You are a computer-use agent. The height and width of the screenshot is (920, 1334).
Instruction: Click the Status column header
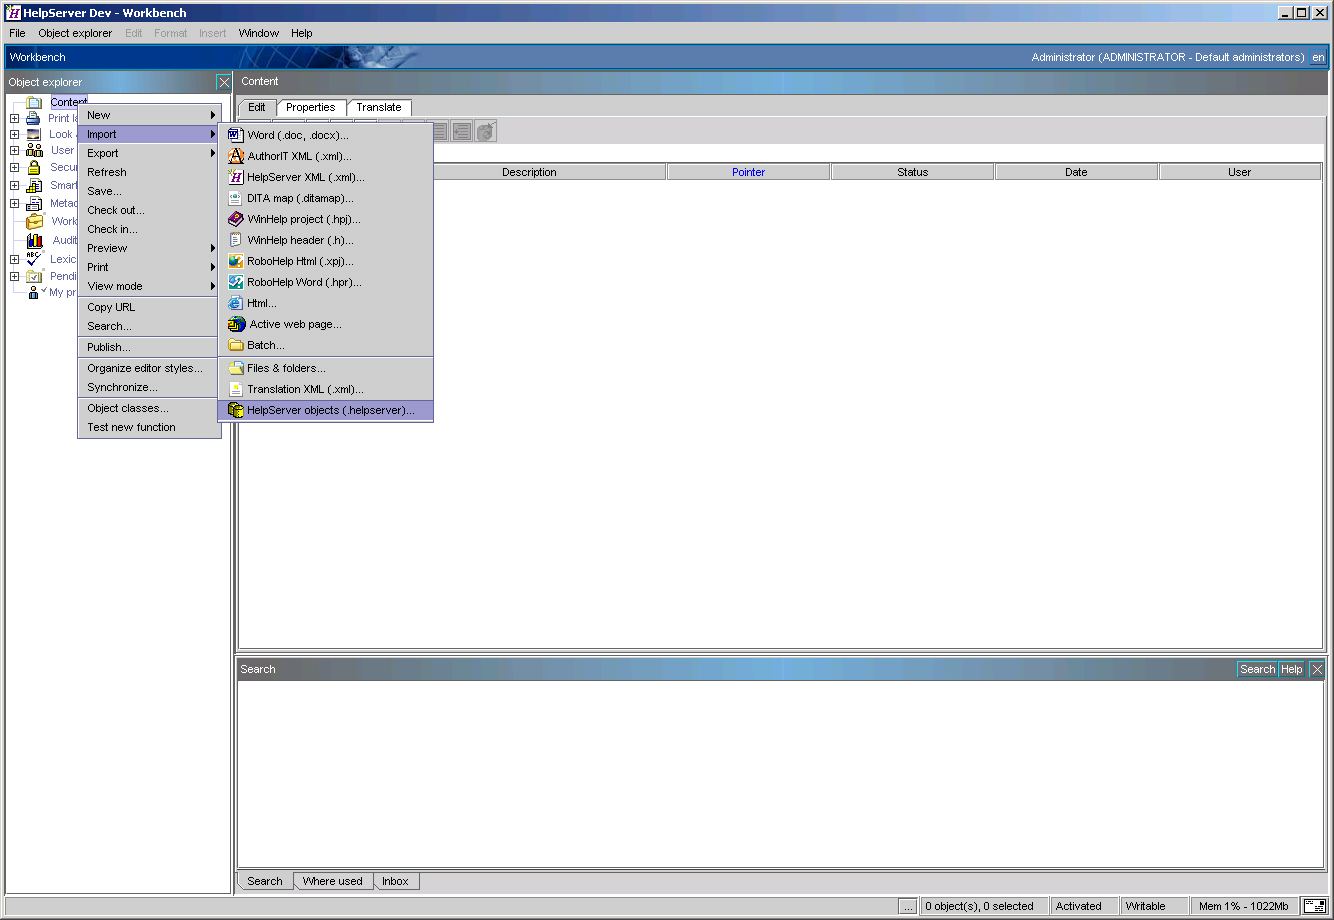point(913,172)
